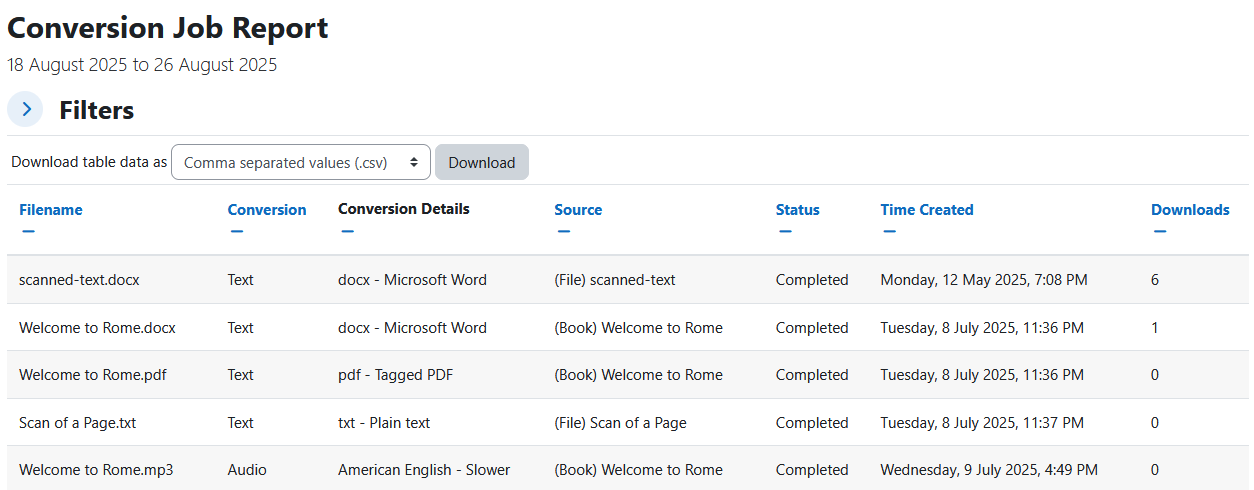The image size is (1254, 490).
Task: Select the Welcome to Rome.mp3 filename cell
Action: pos(96,470)
